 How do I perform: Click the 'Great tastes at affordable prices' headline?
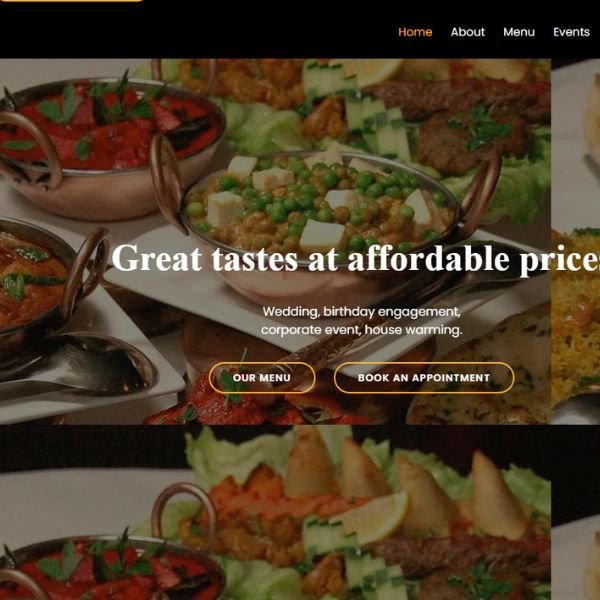355,258
